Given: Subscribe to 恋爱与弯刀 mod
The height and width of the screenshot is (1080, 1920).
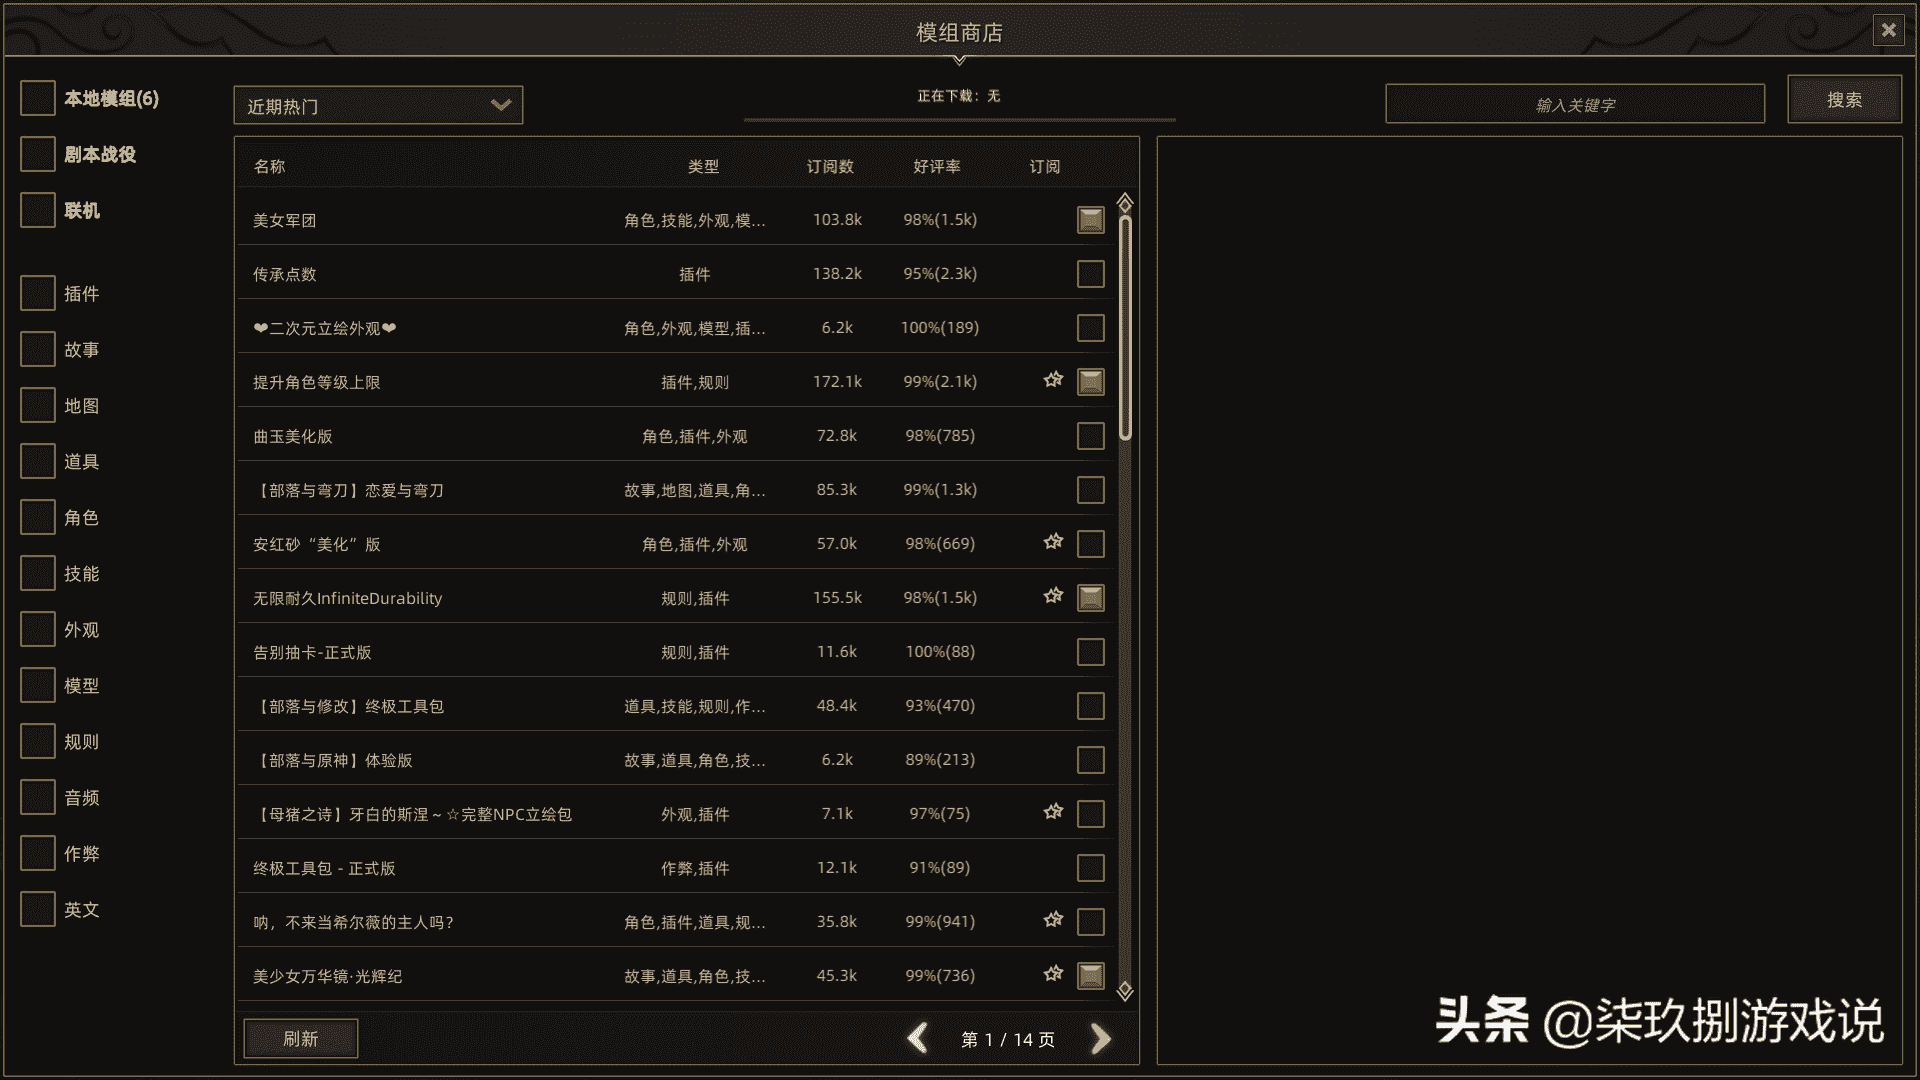Looking at the screenshot, I should (1091, 490).
